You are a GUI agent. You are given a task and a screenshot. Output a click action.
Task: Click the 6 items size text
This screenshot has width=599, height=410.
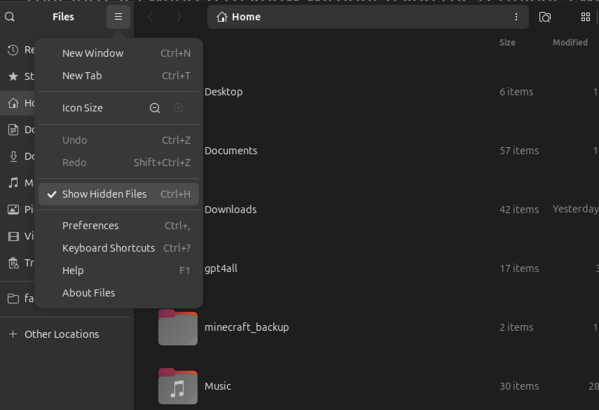click(516, 92)
